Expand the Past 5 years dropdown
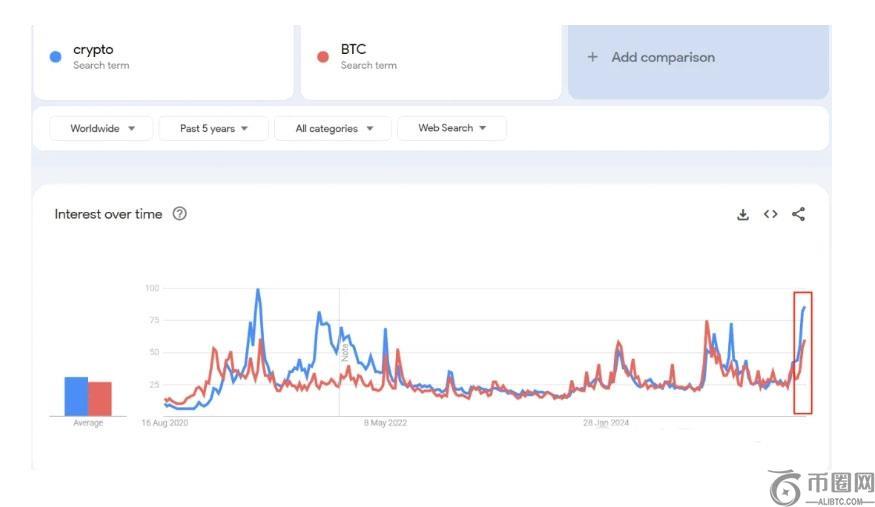 tap(214, 128)
